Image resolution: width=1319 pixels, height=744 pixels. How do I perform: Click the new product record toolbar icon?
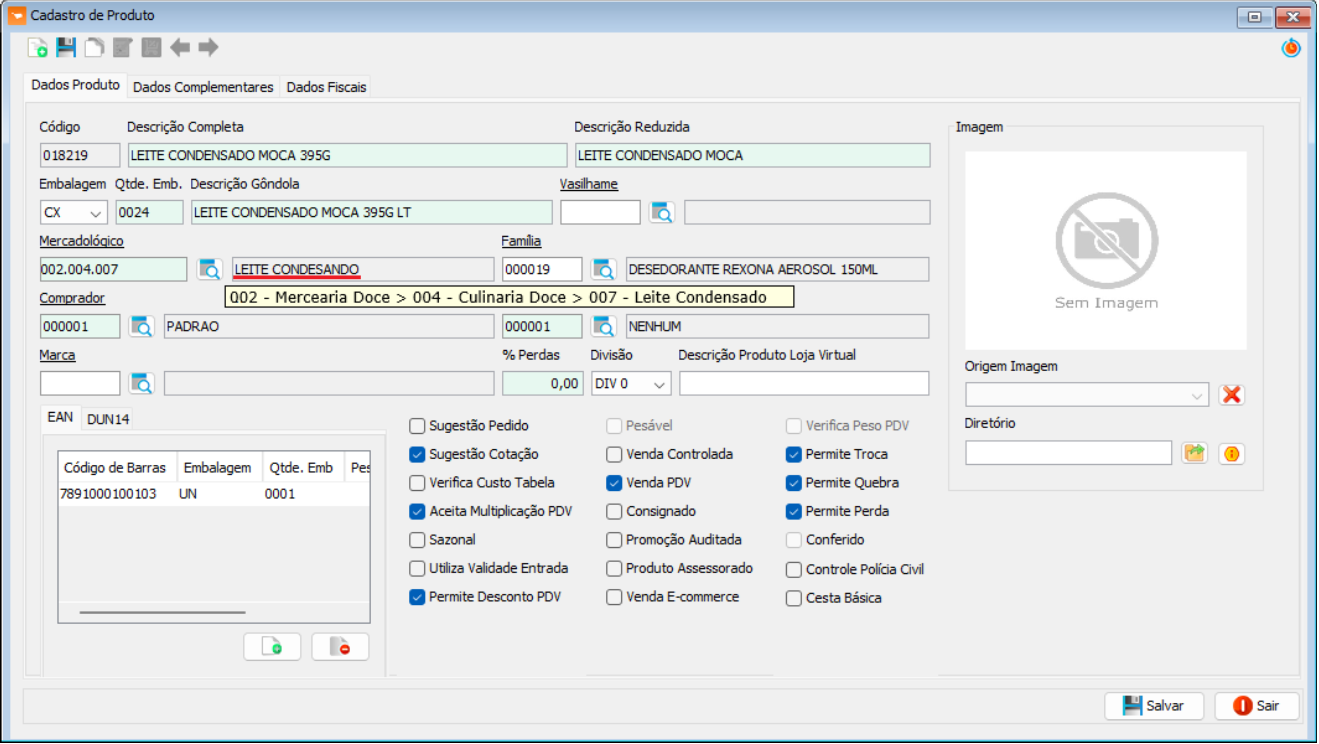[x=38, y=47]
